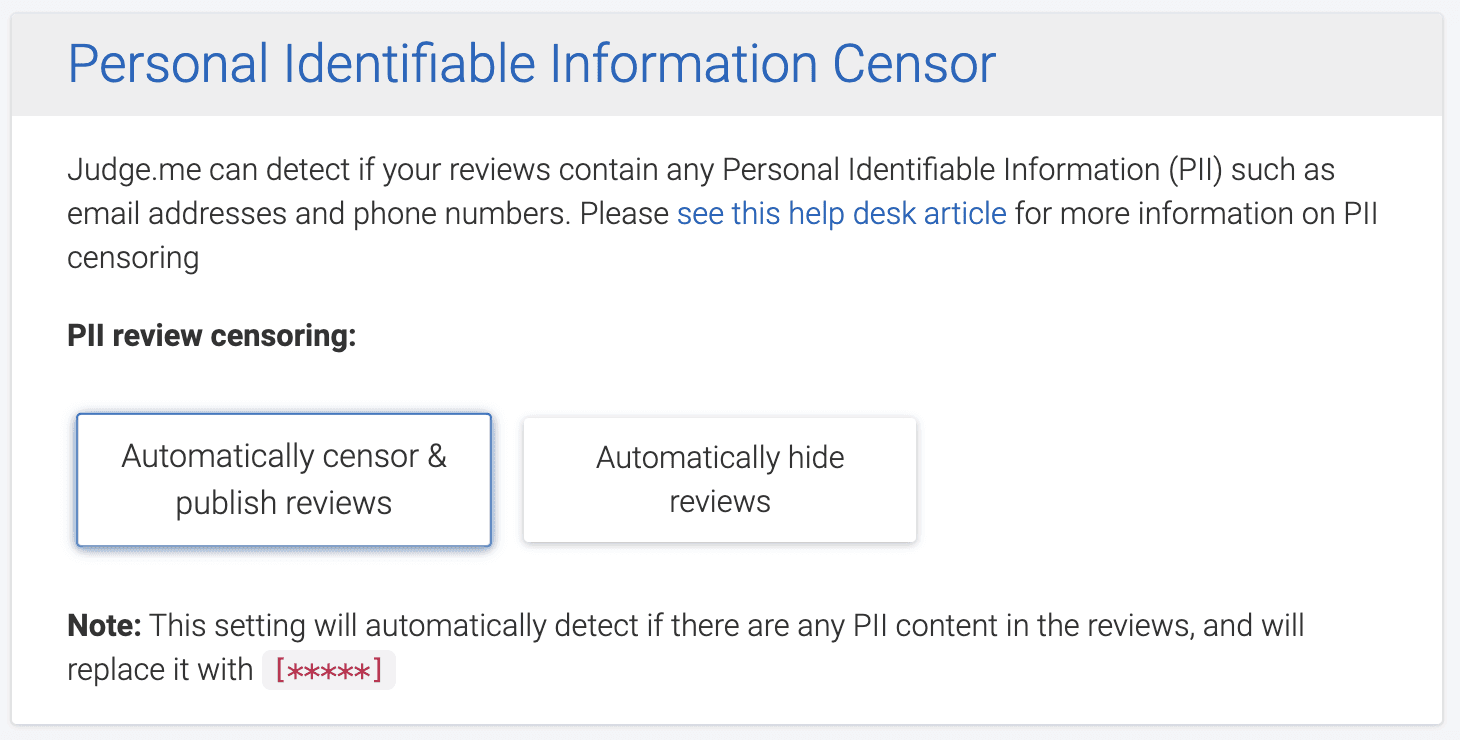
Task: Click the word 'censoring' ending the description
Action: pyautogui.click(x=132, y=257)
